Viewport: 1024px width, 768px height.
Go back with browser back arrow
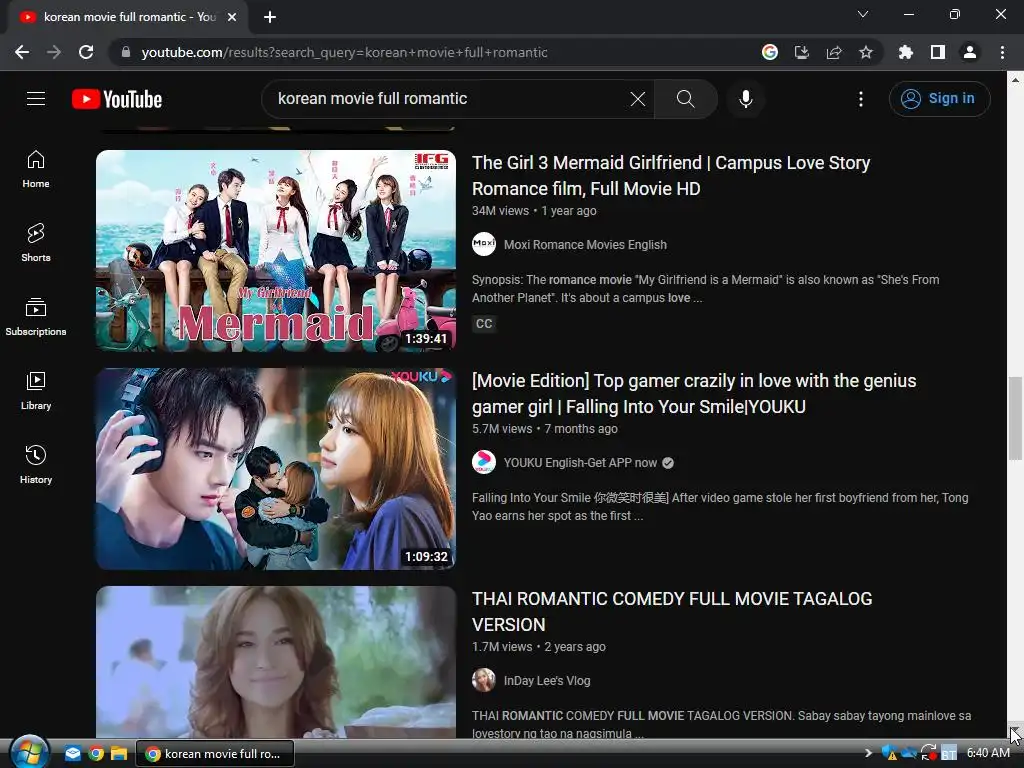[22, 52]
